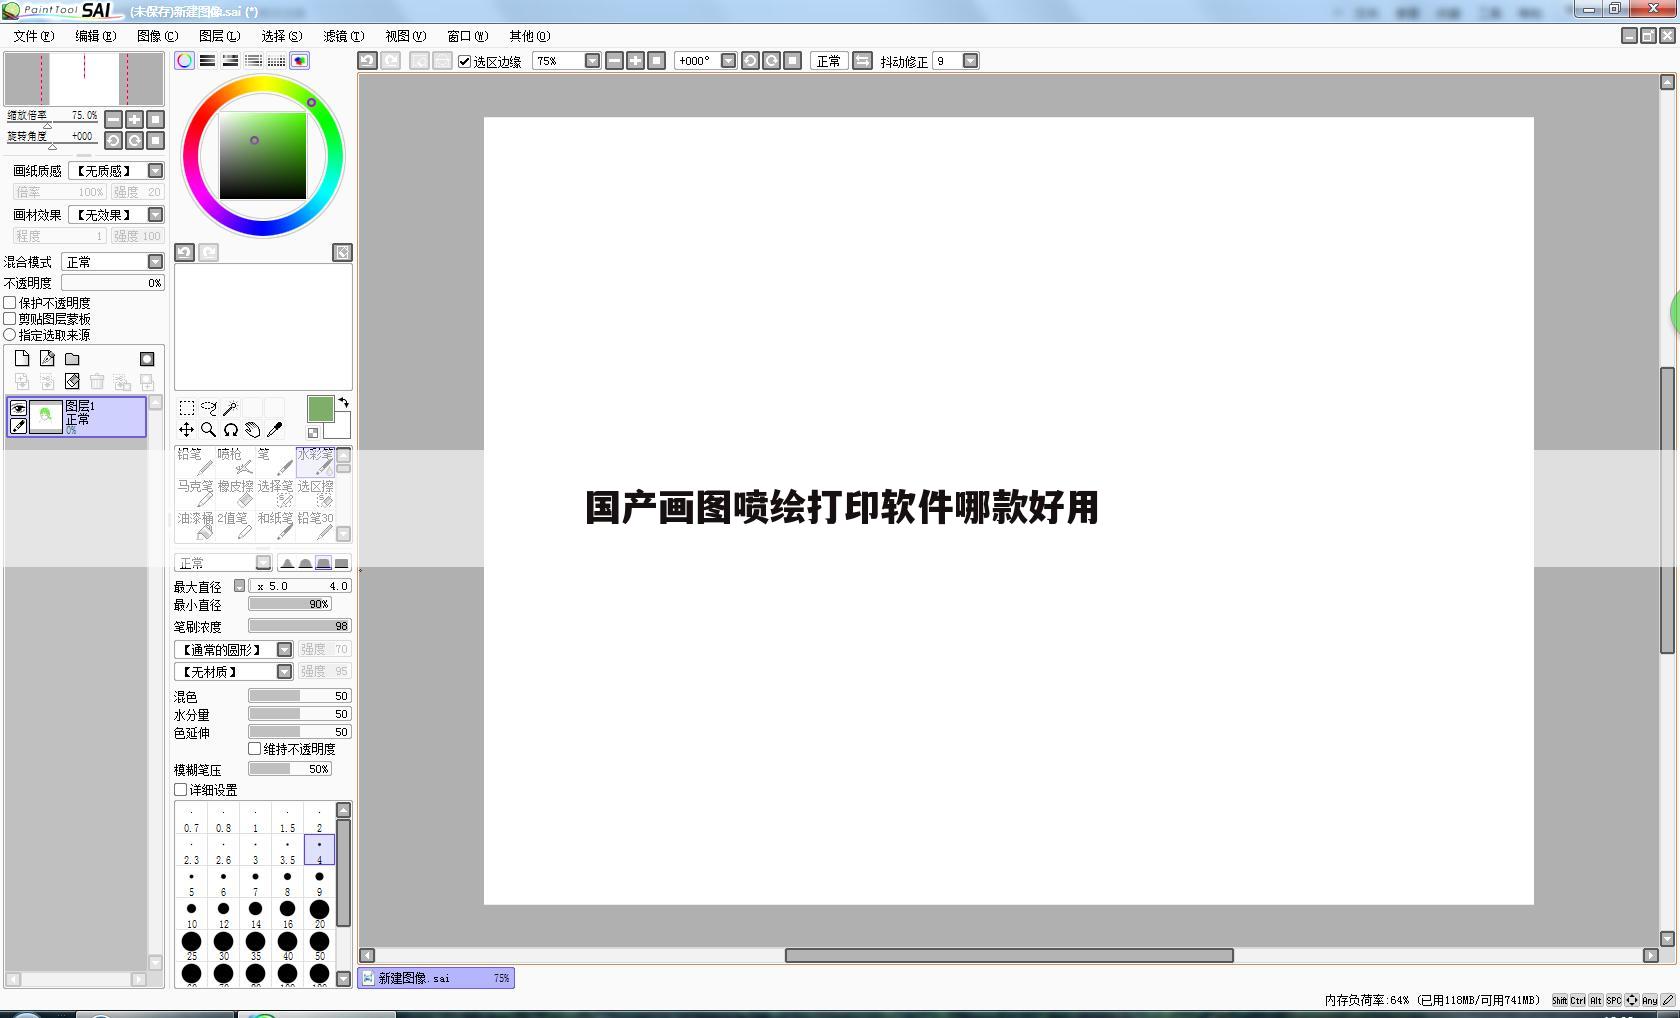Select the move tool
The width and height of the screenshot is (1680, 1018).
coord(186,430)
